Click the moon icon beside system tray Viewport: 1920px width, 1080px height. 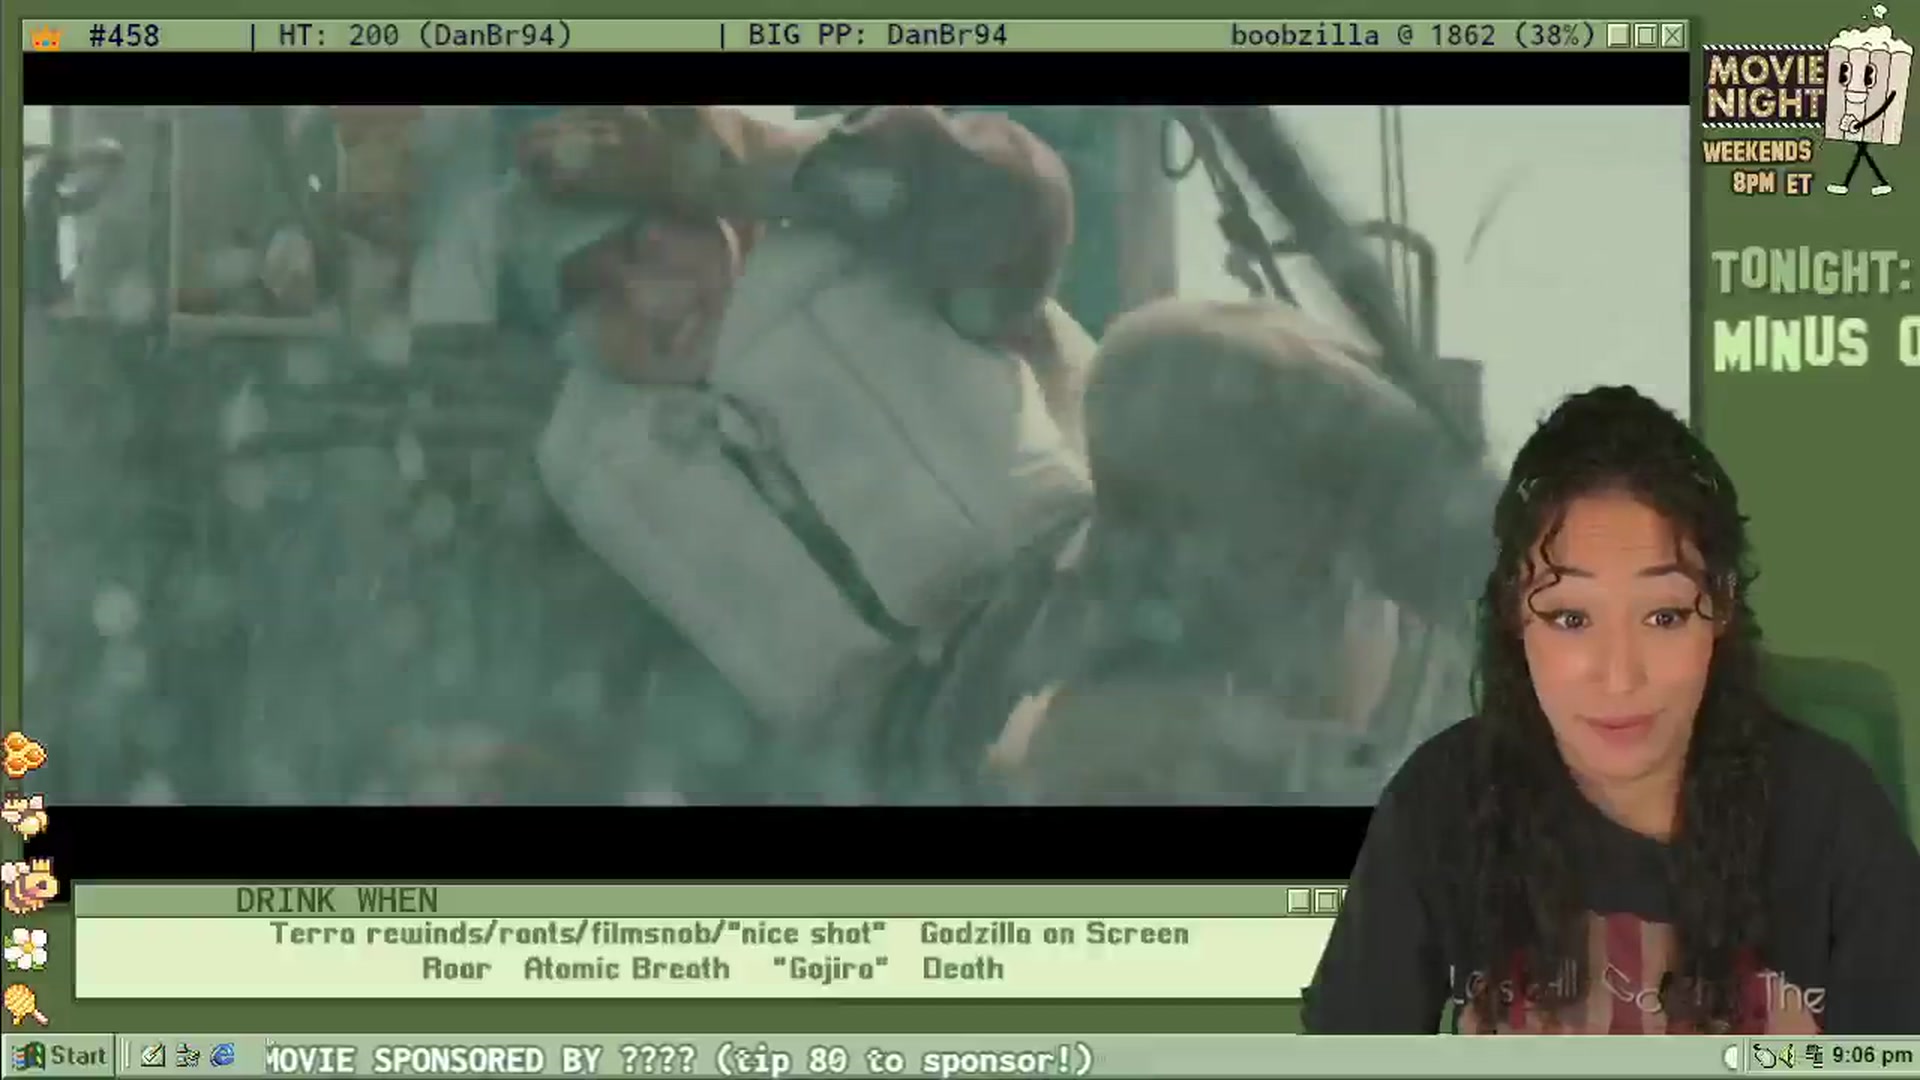pyautogui.click(x=1733, y=1056)
